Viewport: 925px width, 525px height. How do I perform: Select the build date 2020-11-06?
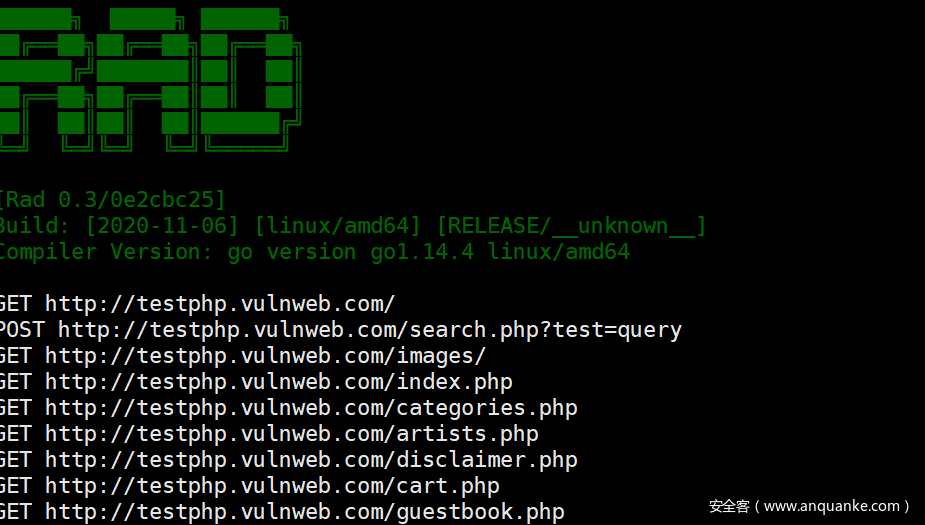pyautogui.click(x=162, y=226)
